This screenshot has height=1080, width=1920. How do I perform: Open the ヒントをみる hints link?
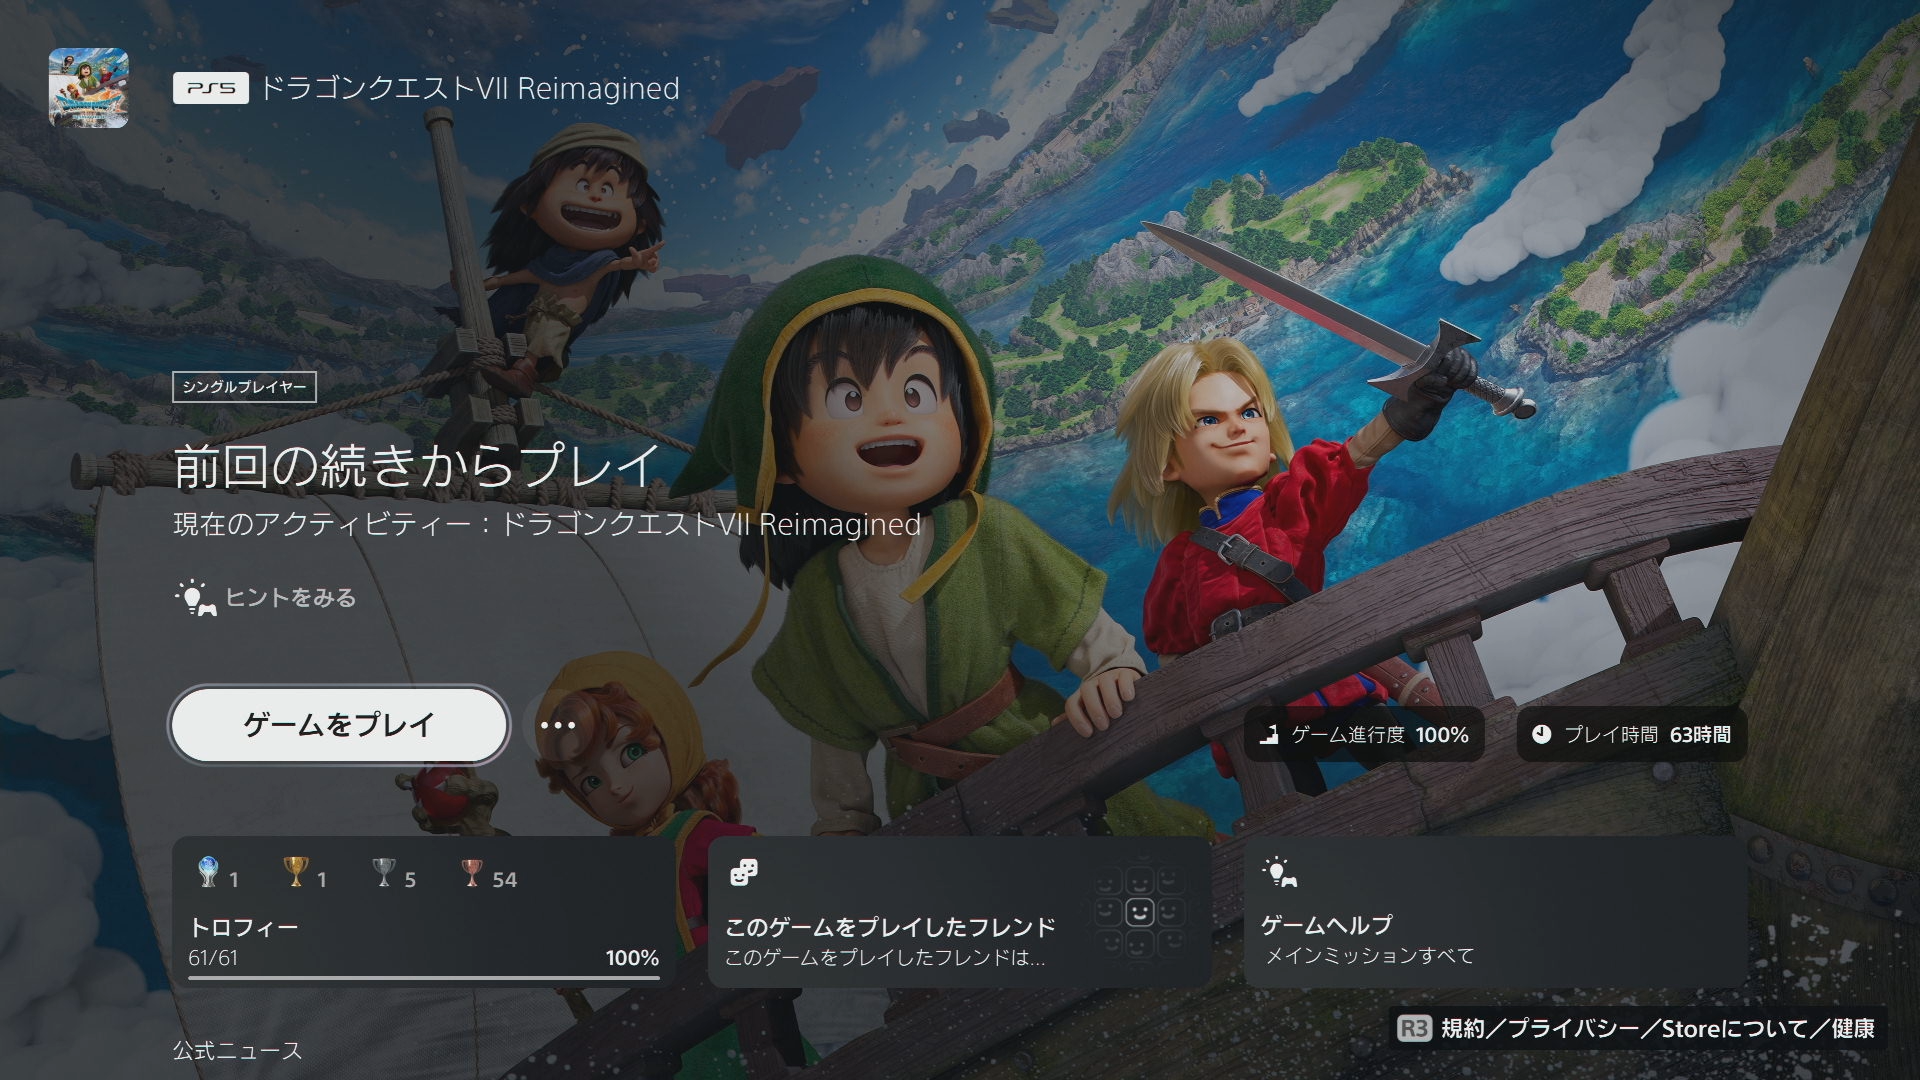coord(290,598)
